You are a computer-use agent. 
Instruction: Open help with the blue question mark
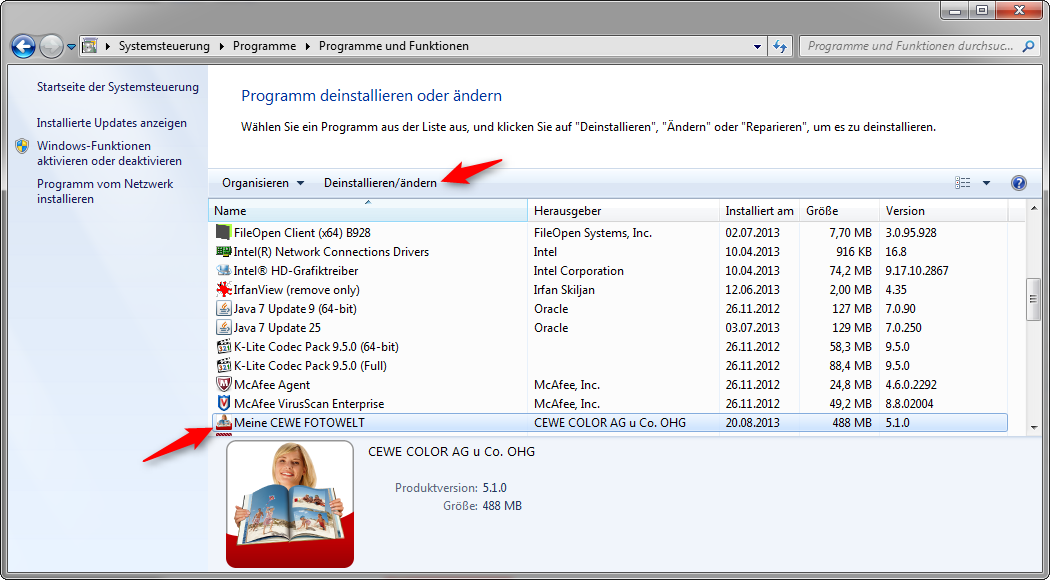(1019, 183)
